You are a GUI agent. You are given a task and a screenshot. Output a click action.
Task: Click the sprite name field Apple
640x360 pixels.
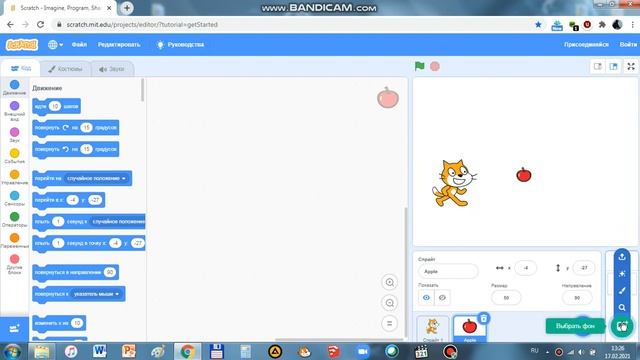[448, 271]
